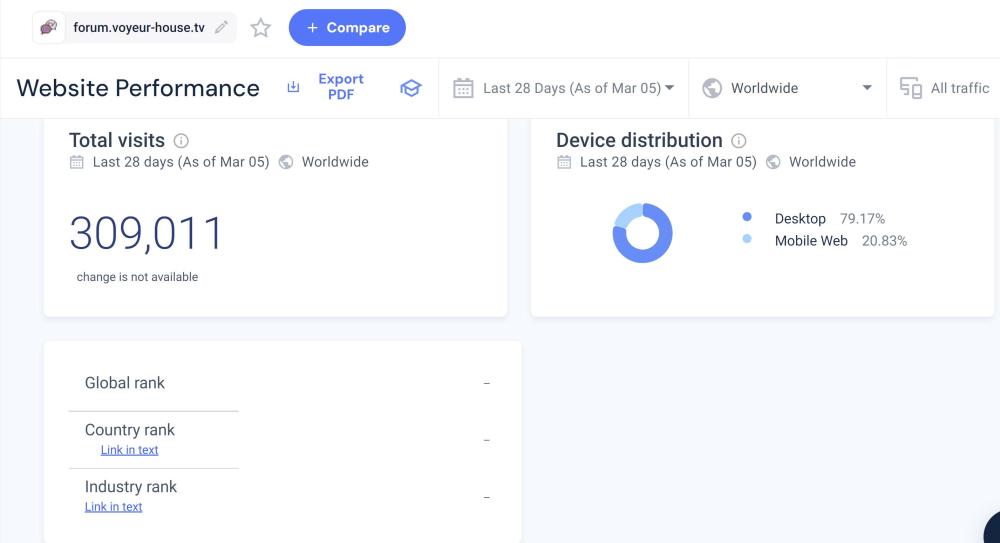This screenshot has width=1000, height=543.
Task: Click the Export PDF download icon
Action: pyautogui.click(x=293, y=88)
